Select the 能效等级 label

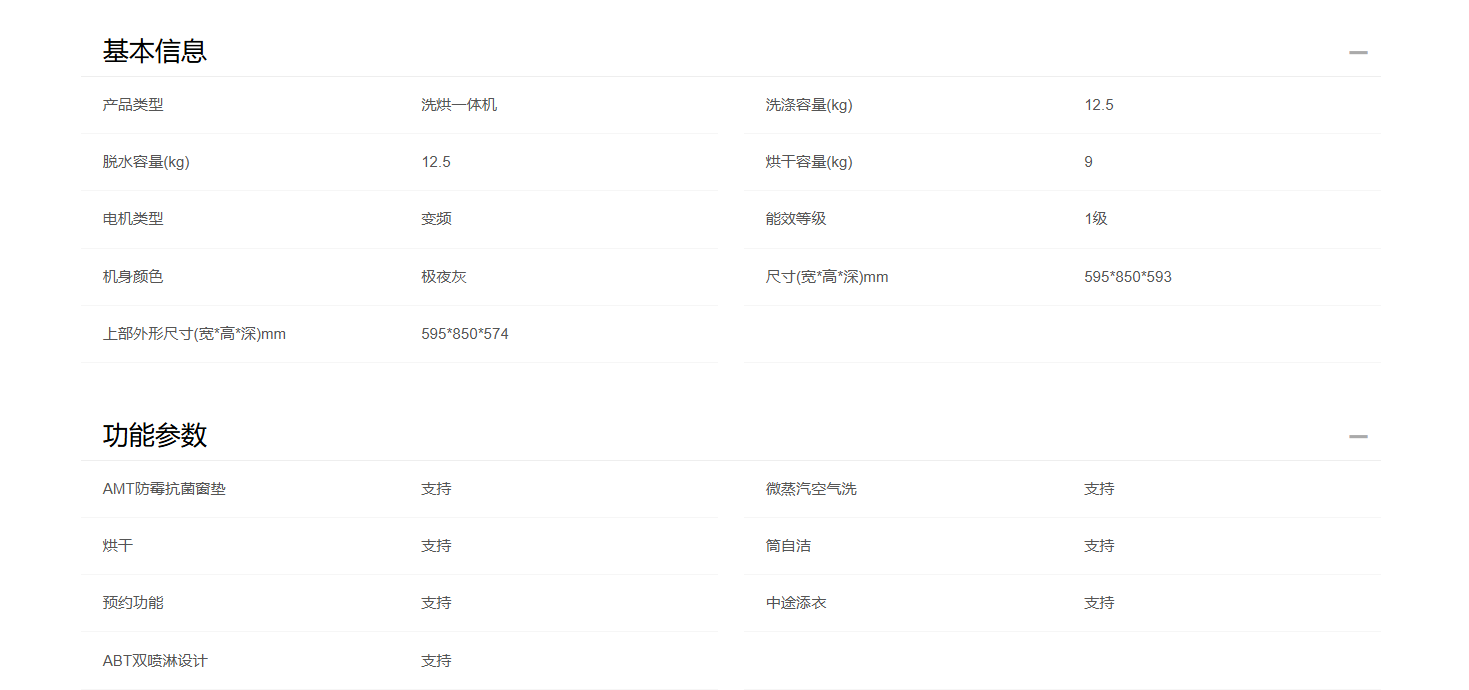tap(796, 219)
